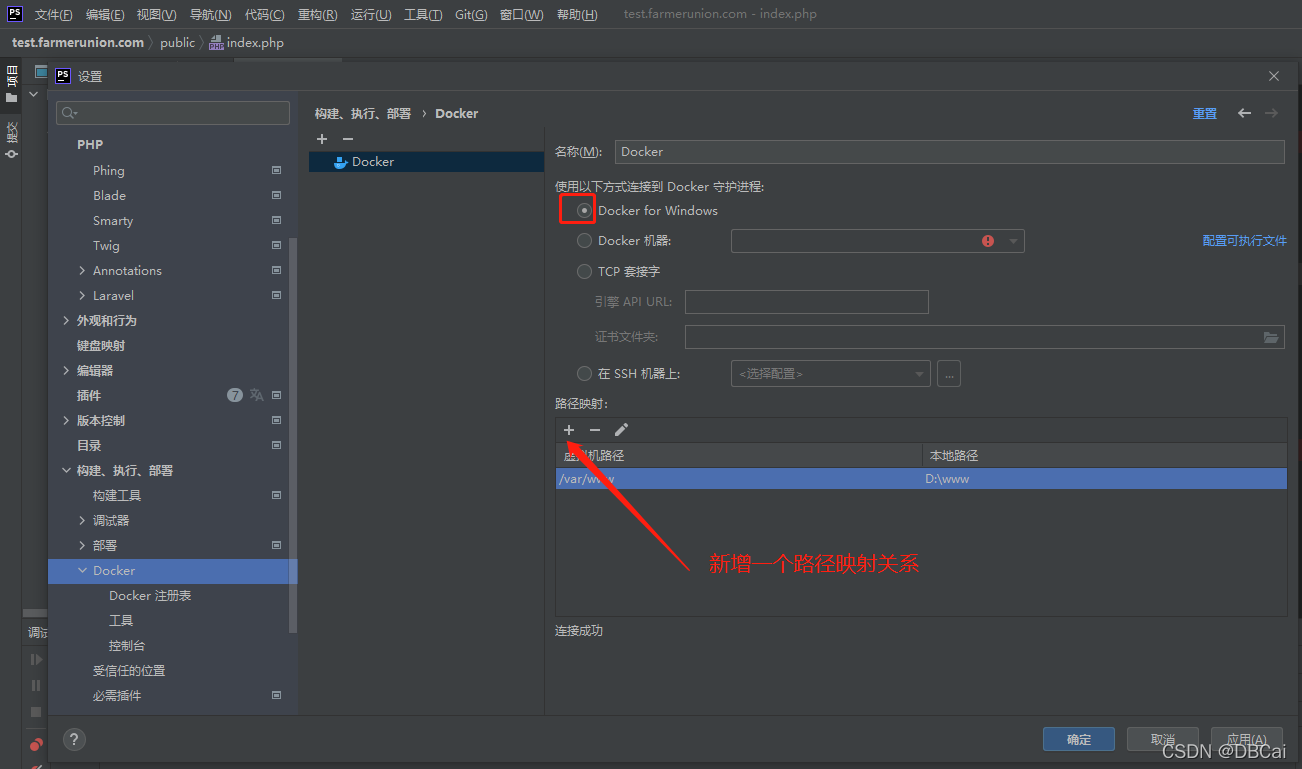Expand the 编辑器 settings group
Image resolution: width=1302 pixels, height=769 pixels.
(x=66, y=371)
